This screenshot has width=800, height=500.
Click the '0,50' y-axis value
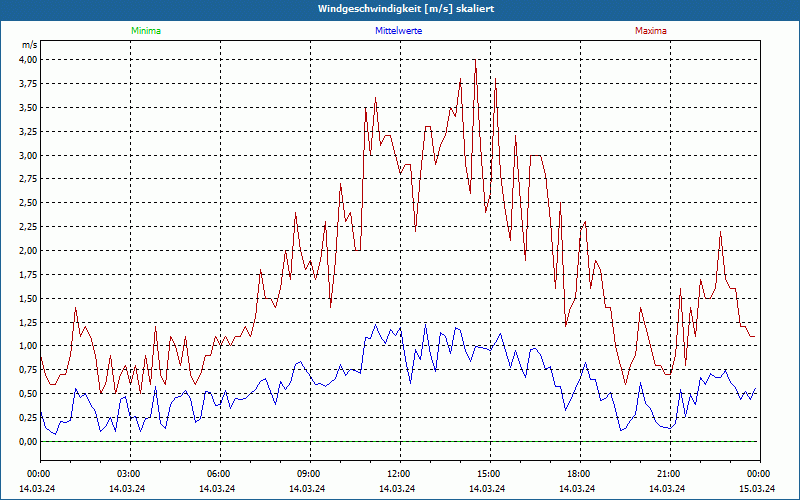[x=28, y=394]
